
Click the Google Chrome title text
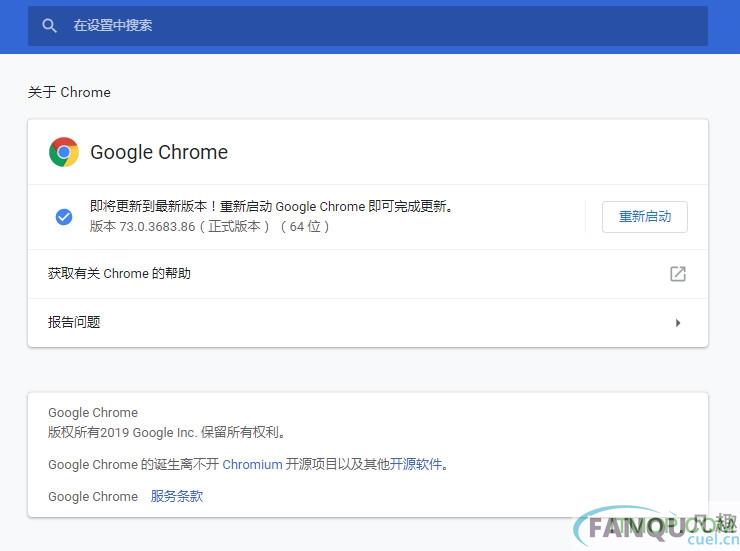(x=159, y=152)
